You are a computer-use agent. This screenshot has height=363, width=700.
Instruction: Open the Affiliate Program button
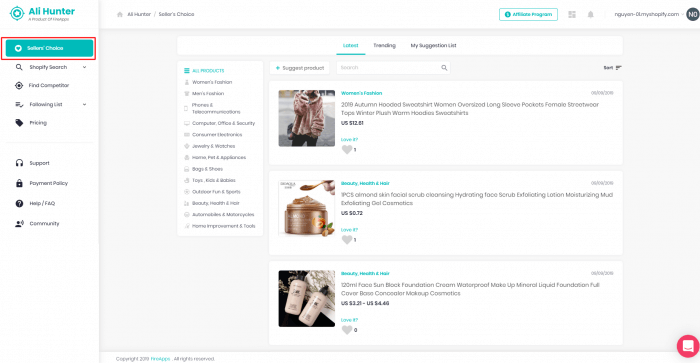pyautogui.click(x=528, y=14)
